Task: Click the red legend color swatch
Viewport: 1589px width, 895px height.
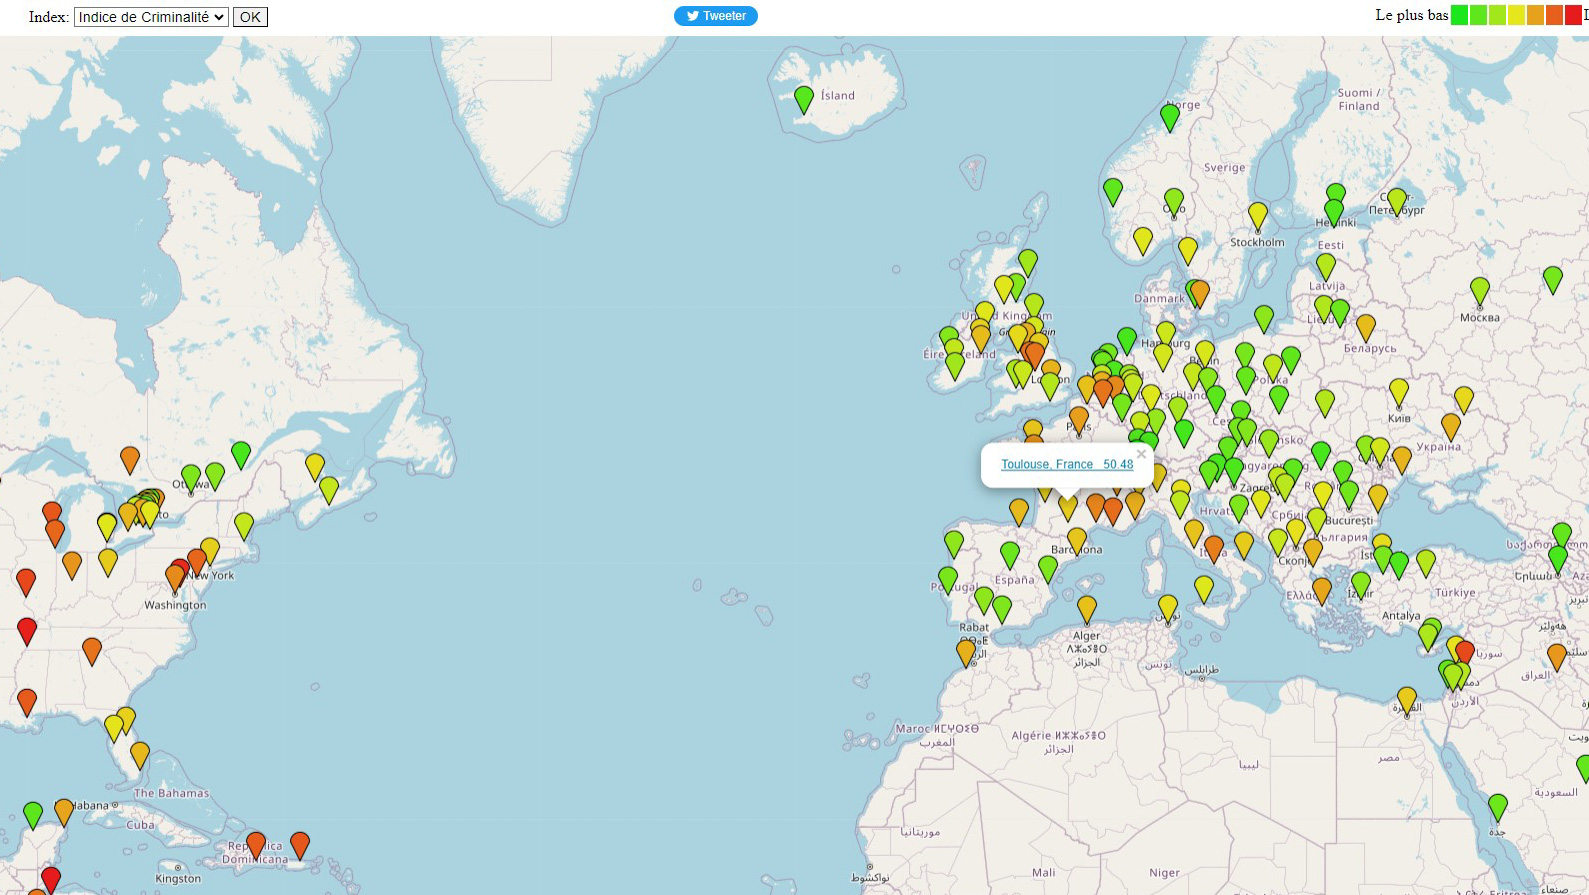Action: 1573,15
